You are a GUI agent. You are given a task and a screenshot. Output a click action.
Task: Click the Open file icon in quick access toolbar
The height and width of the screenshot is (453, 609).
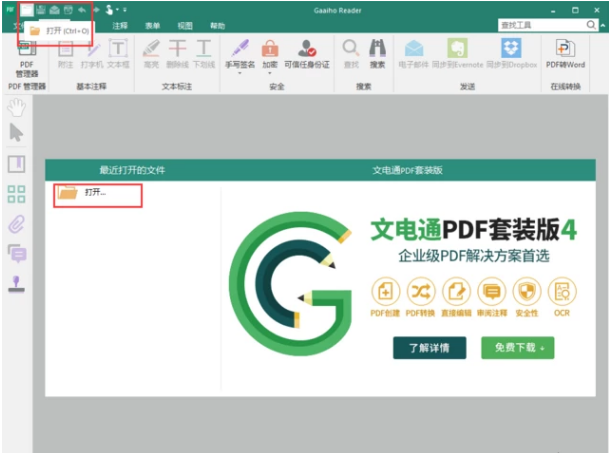[27, 10]
